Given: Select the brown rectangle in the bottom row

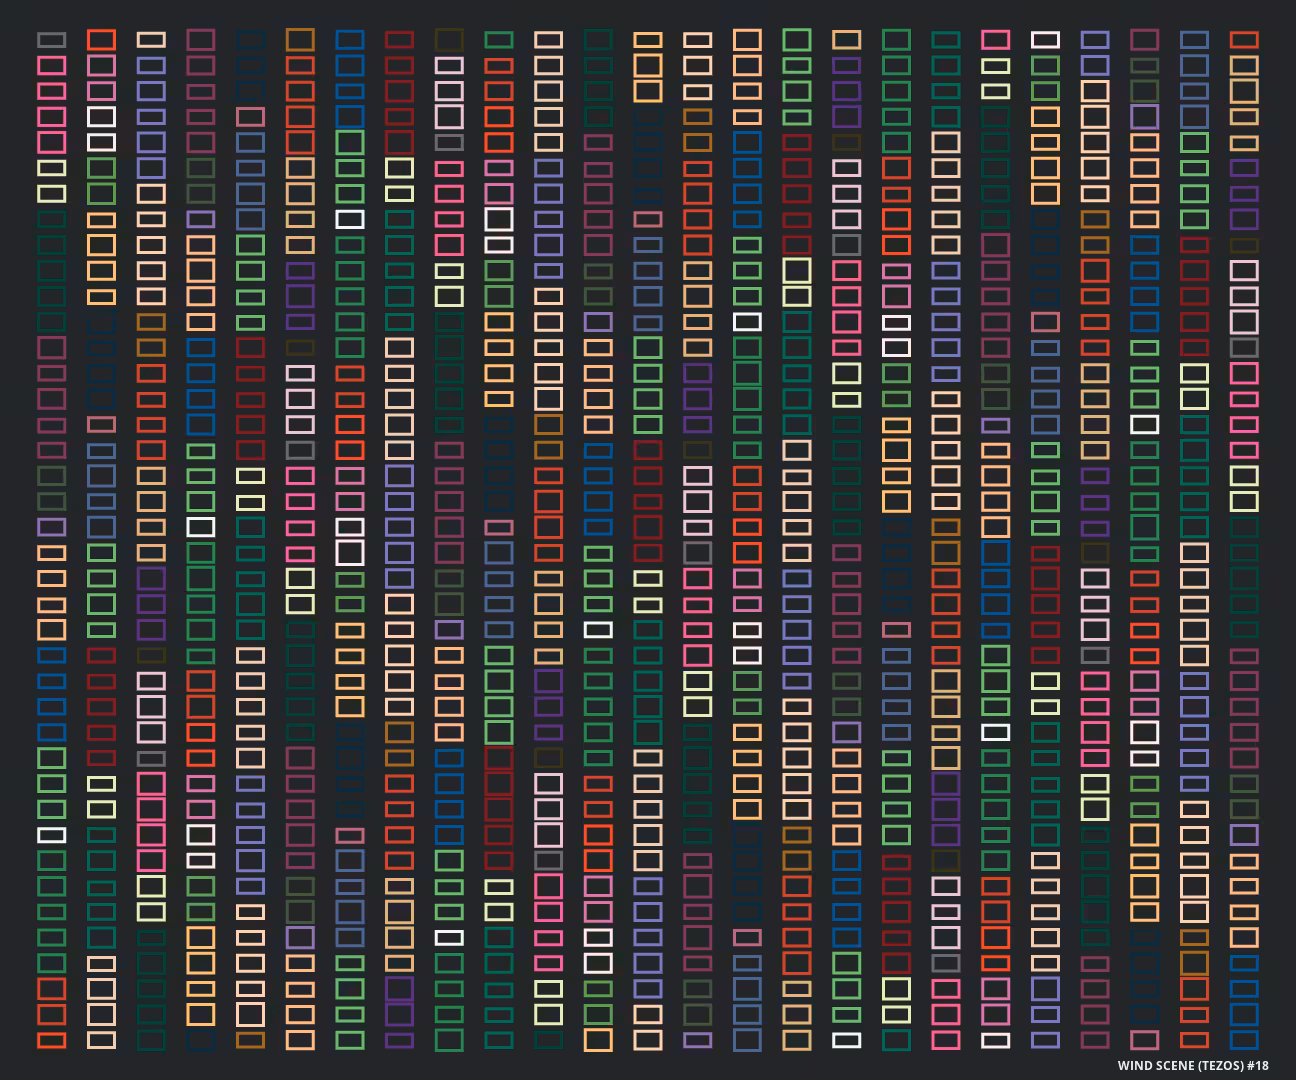Looking at the screenshot, I should (250, 1040).
